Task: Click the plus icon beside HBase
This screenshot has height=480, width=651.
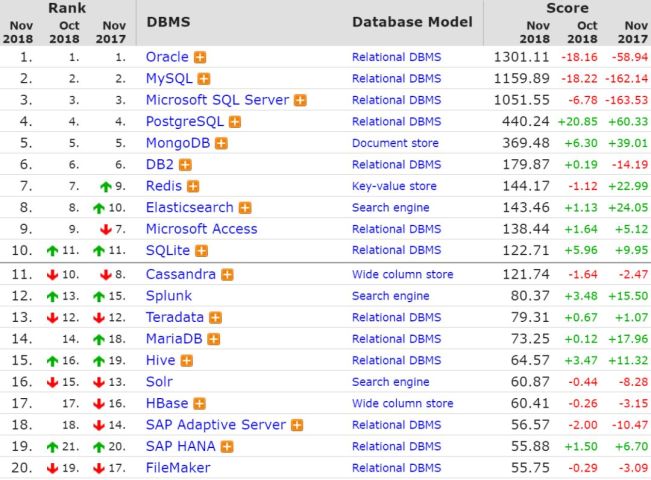Action: [x=200, y=404]
